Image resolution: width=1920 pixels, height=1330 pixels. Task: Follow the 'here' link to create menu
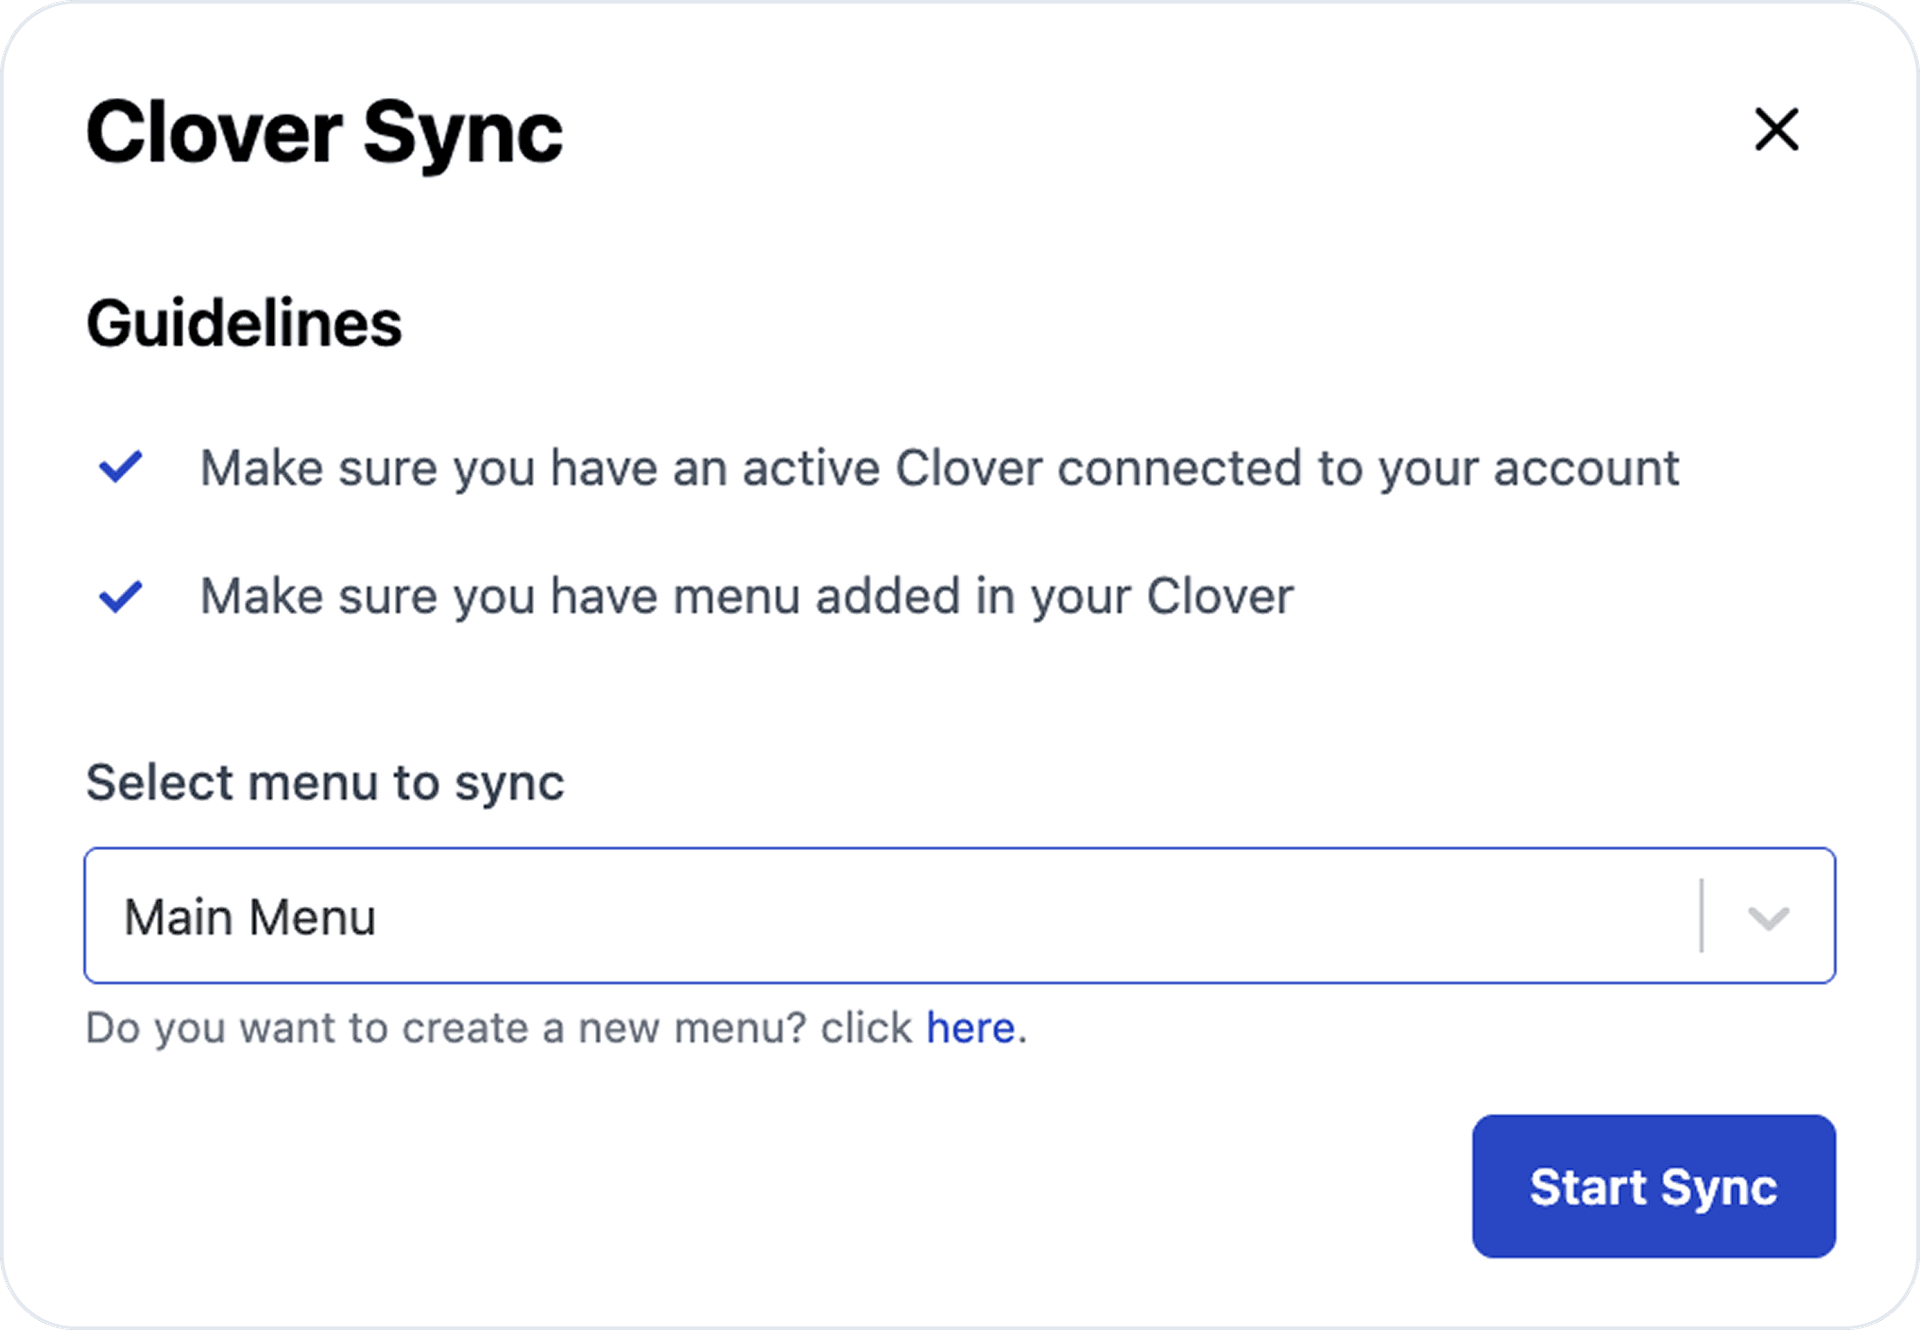coord(970,1027)
